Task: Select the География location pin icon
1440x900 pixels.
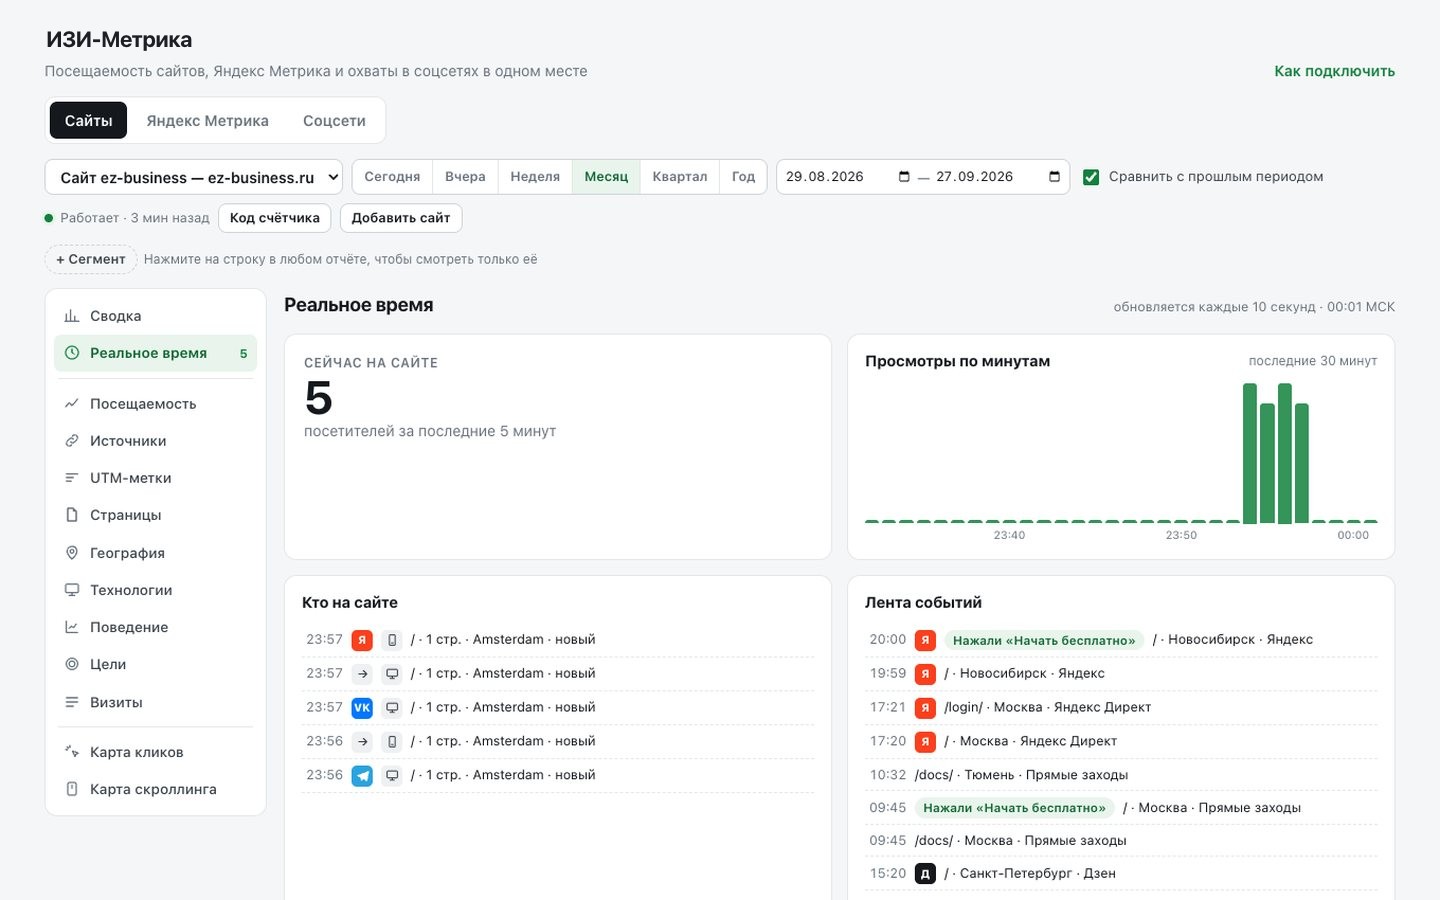Action: [72, 553]
